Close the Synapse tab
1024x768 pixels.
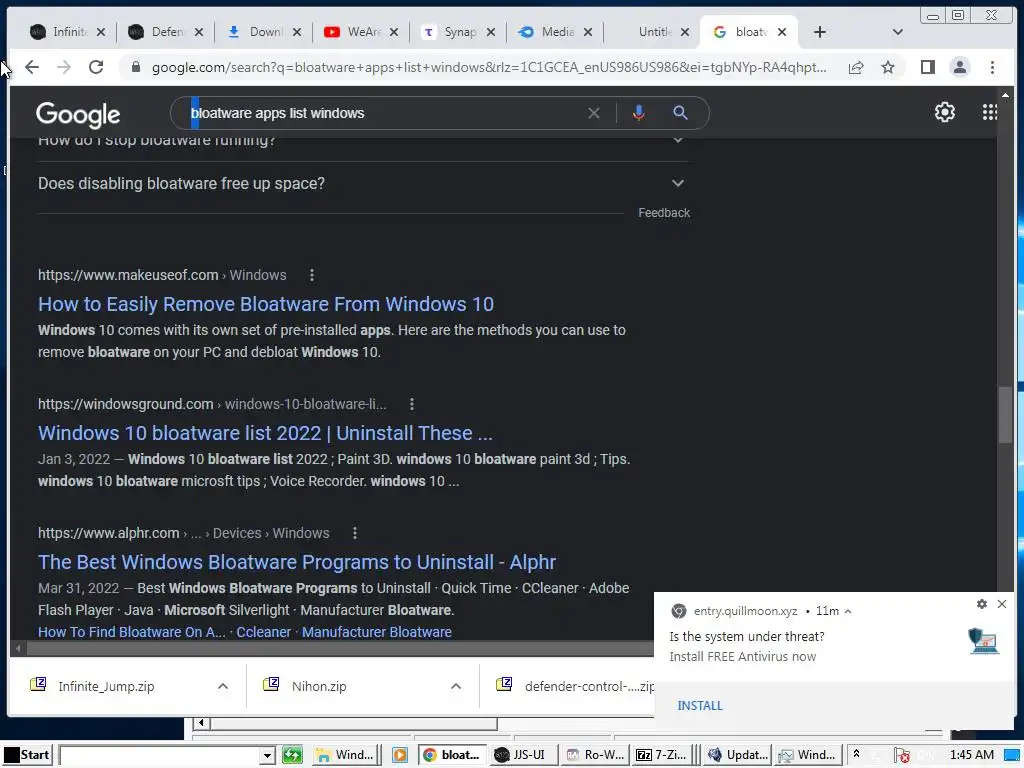click(491, 32)
